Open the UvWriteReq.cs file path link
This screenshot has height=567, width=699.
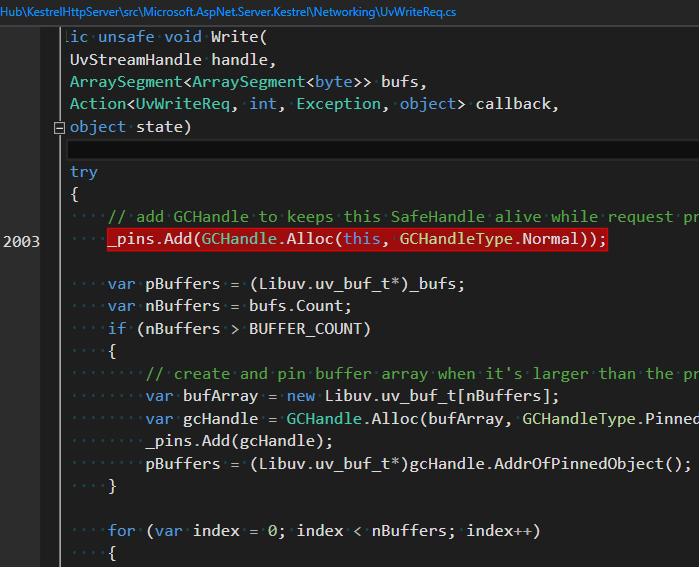pyautogui.click(x=228, y=12)
